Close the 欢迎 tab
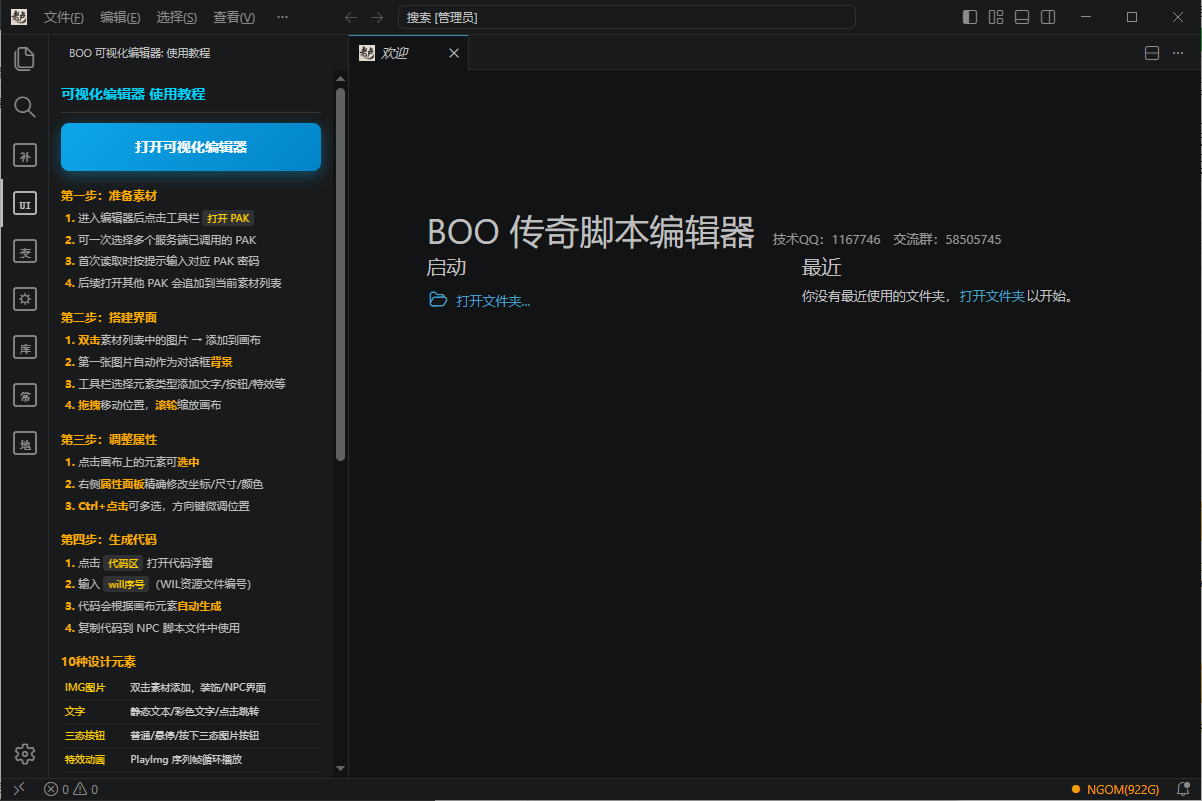 click(x=454, y=53)
